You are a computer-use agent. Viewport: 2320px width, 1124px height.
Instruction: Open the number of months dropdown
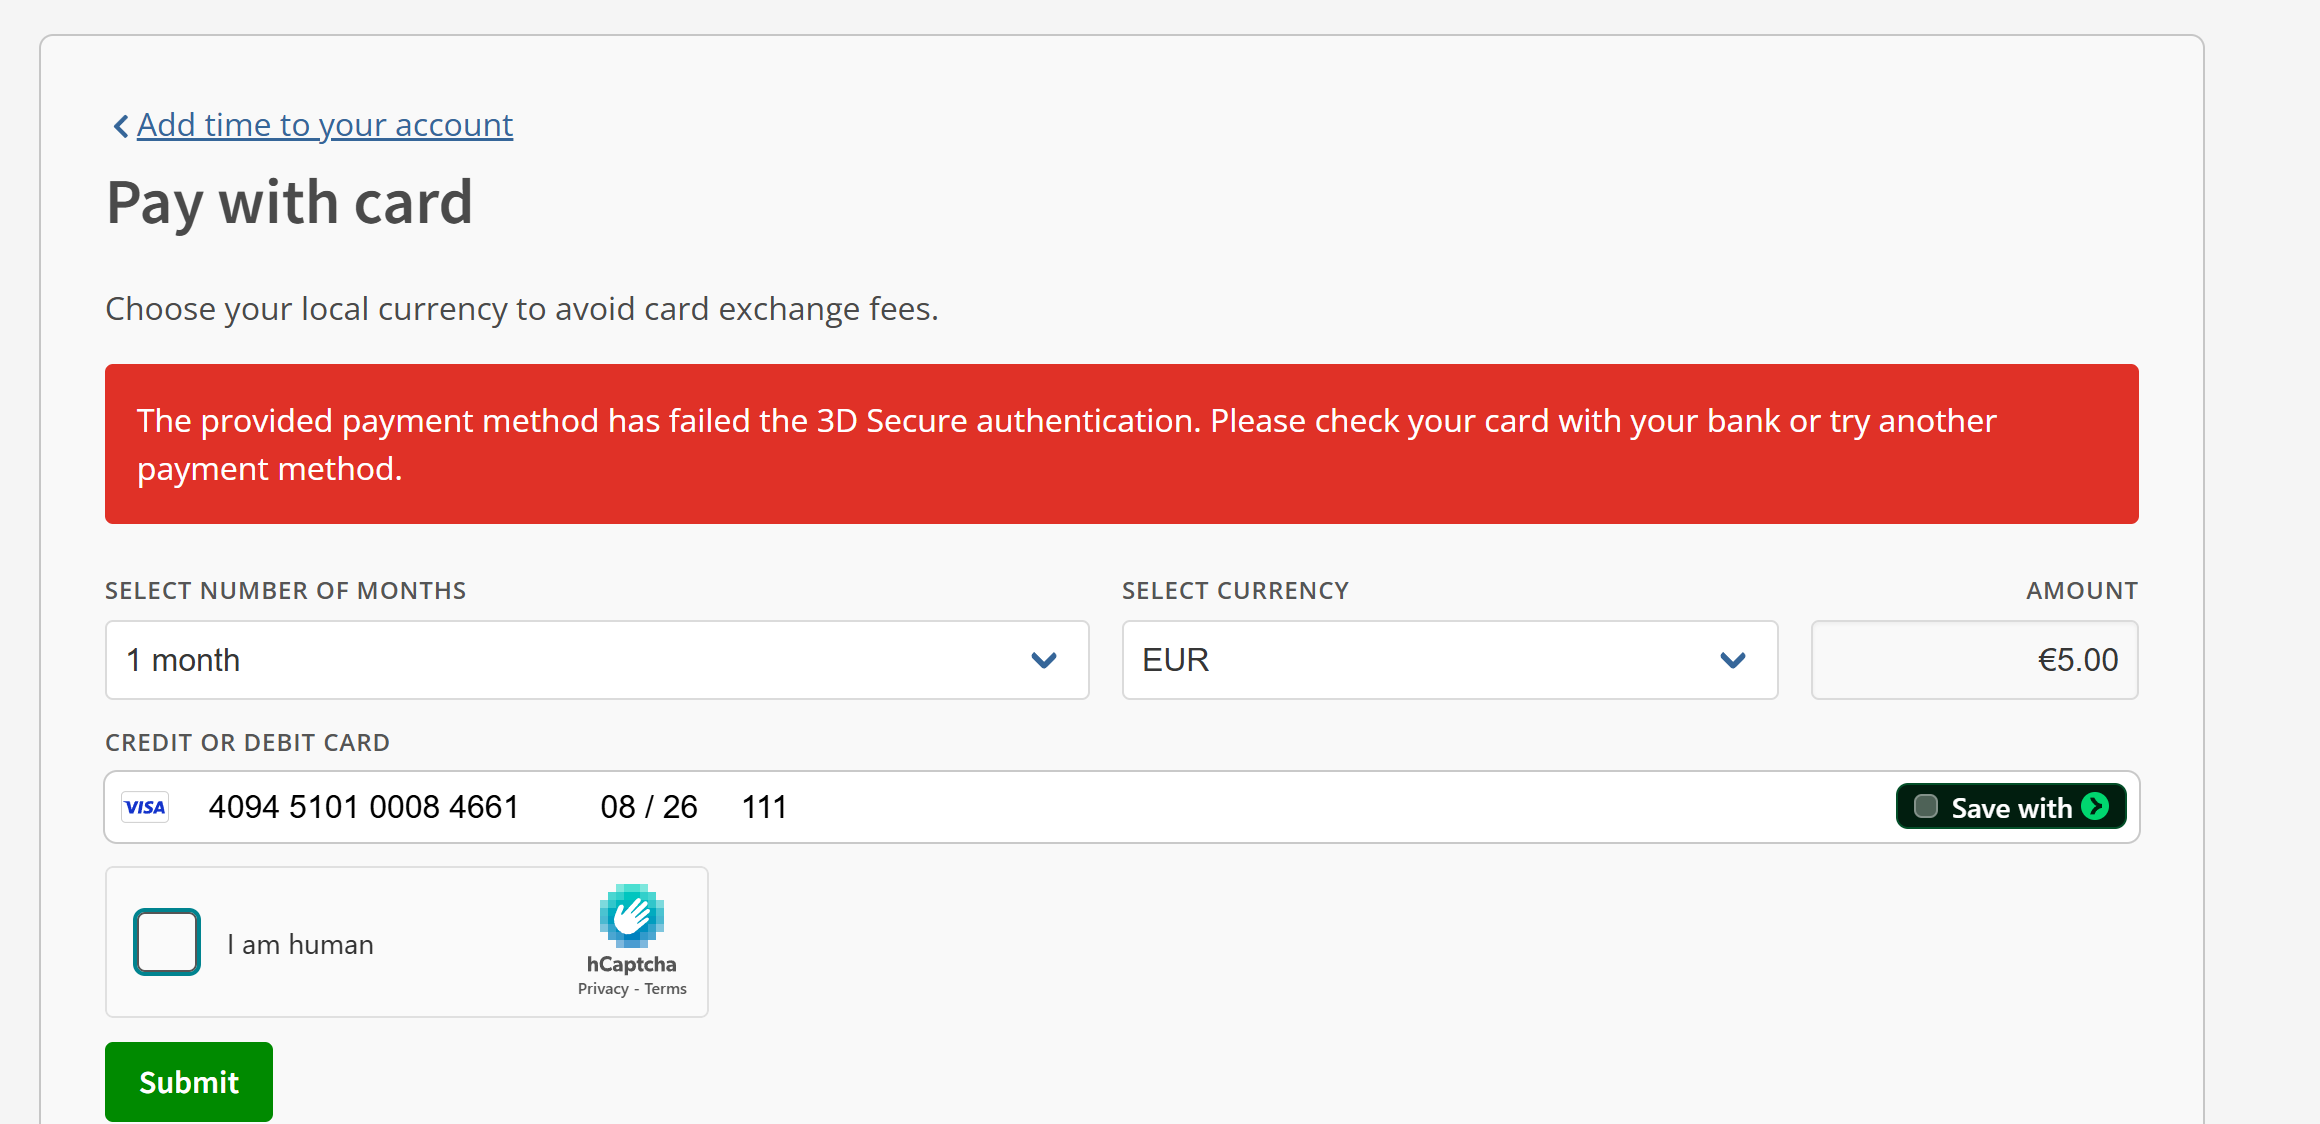coord(597,660)
